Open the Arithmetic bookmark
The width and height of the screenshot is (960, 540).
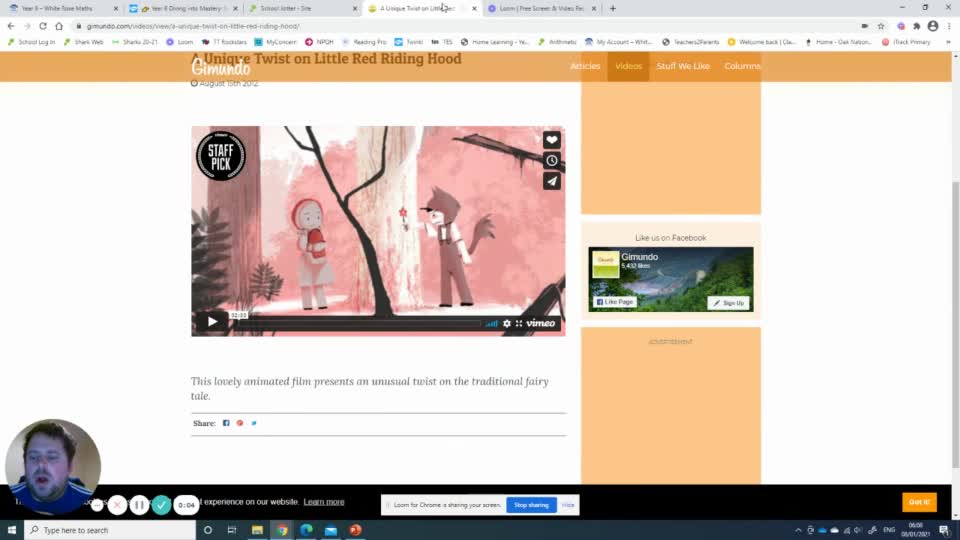(558, 42)
